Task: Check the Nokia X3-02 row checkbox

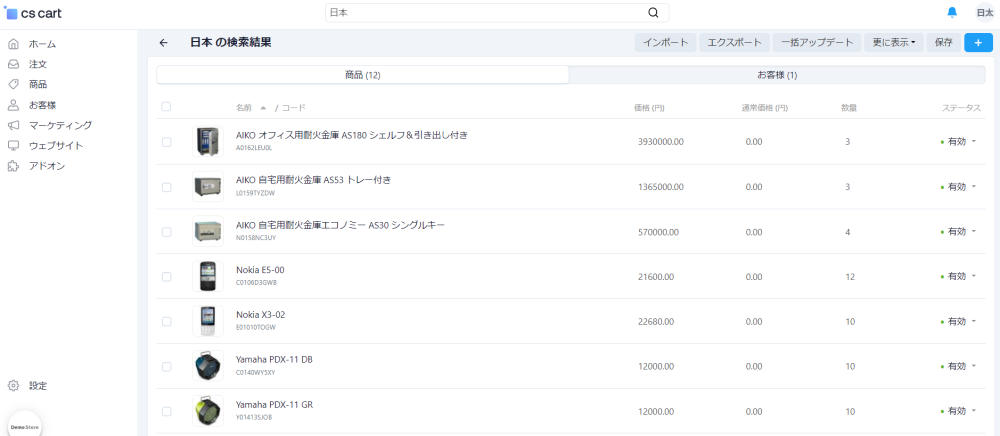Action: point(166,322)
